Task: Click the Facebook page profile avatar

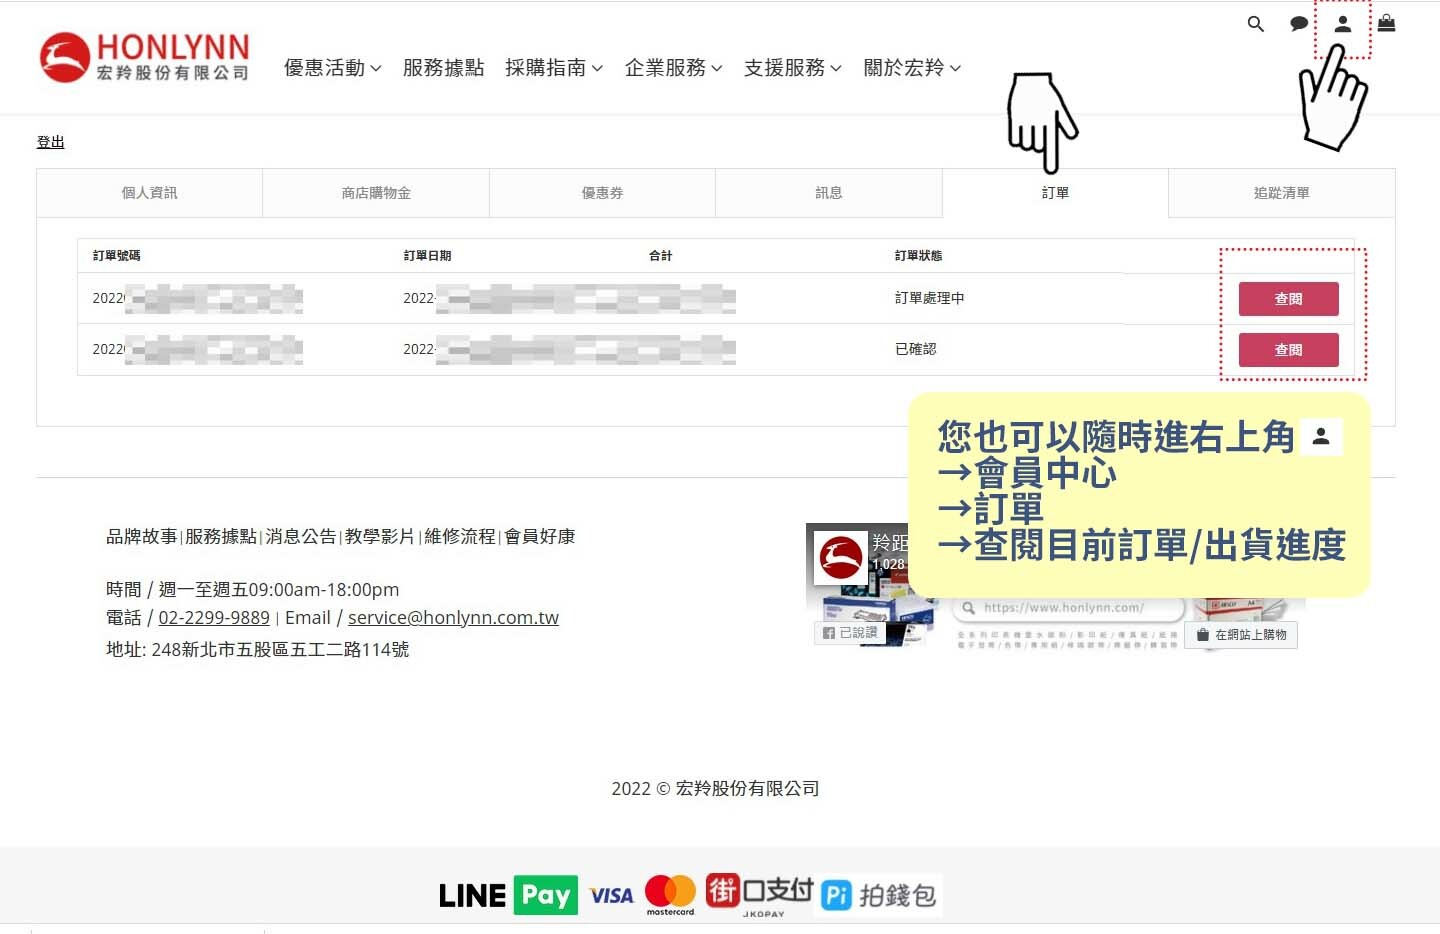Action: pyautogui.click(x=840, y=558)
